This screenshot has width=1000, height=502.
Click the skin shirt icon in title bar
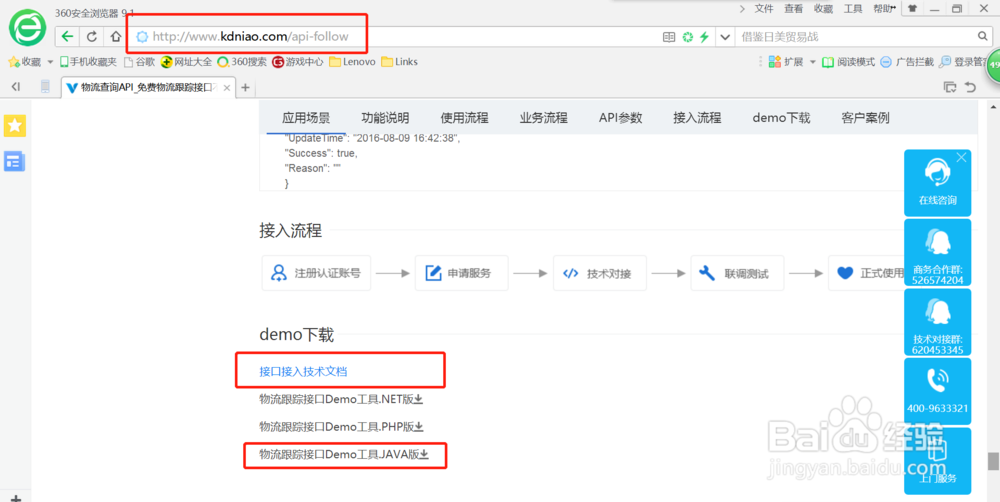(x=912, y=9)
